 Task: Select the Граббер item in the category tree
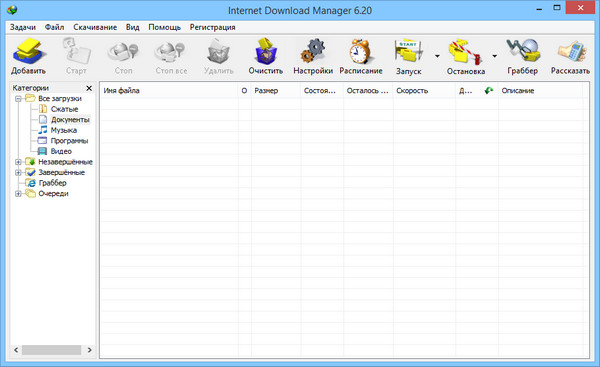click(x=52, y=183)
